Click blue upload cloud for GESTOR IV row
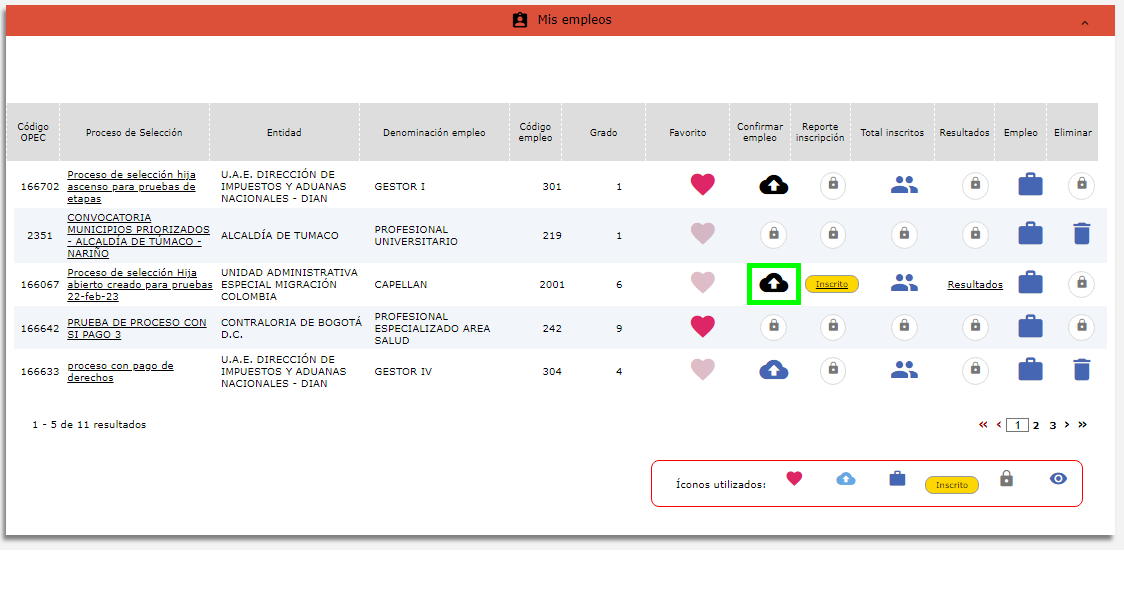1124x600 pixels. click(x=773, y=370)
